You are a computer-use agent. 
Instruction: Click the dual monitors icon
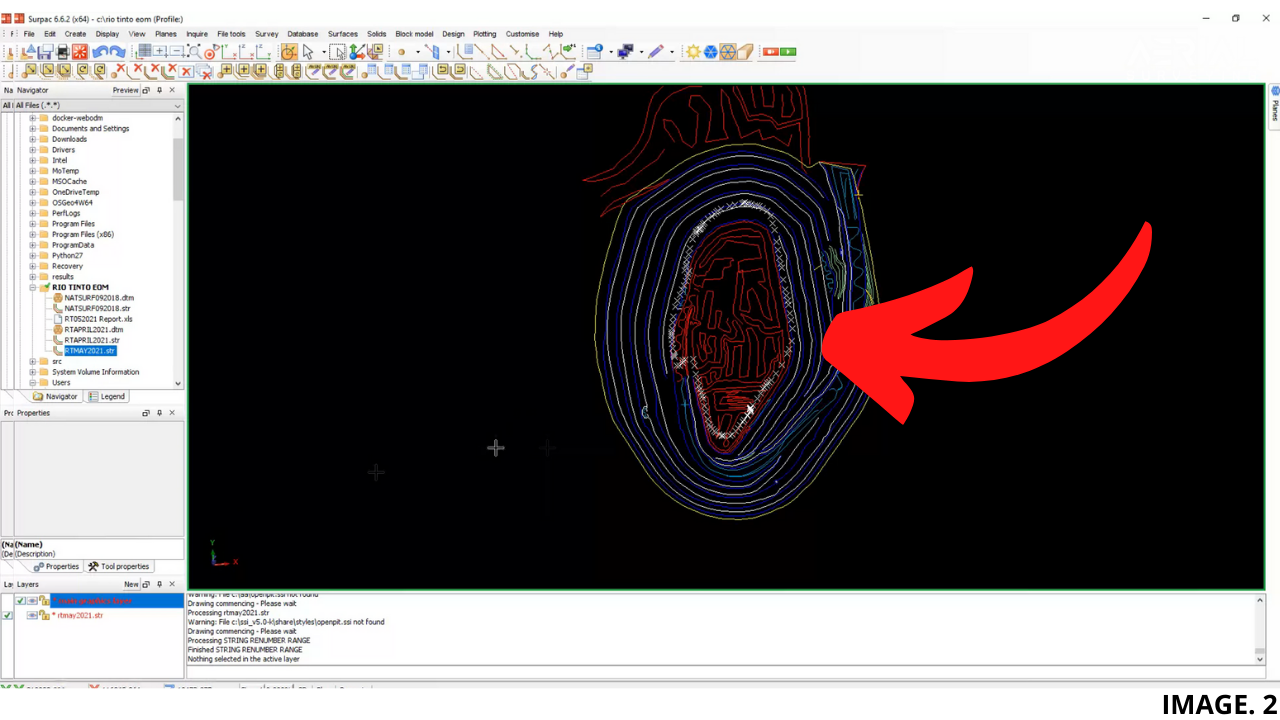tap(625, 52)
